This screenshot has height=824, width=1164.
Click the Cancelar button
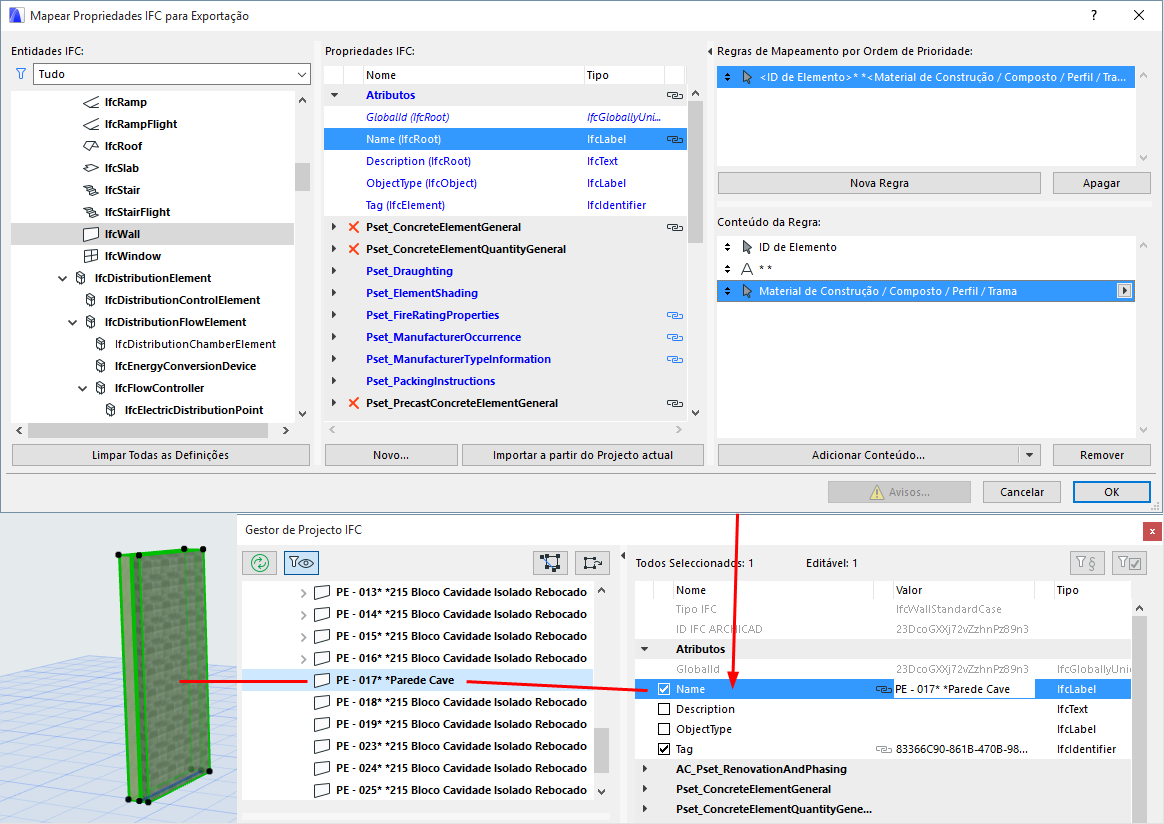point(1021,492)
